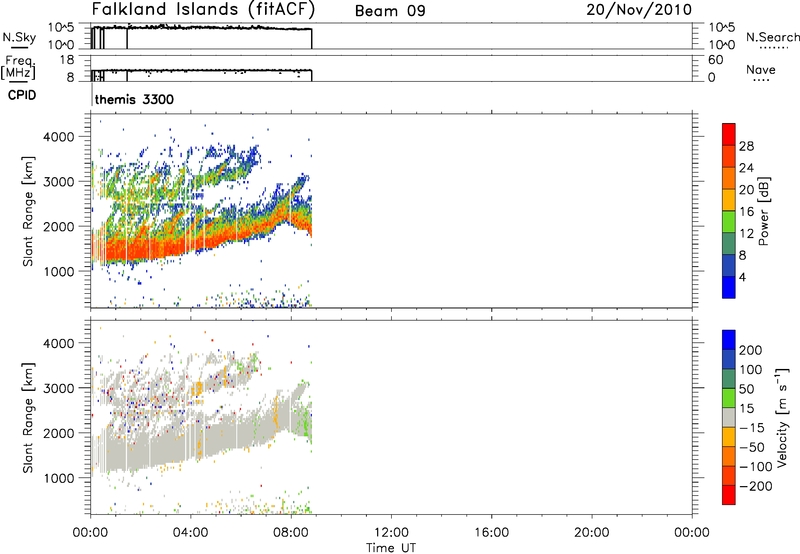800x554 pixels.
Task: Click the 'N.Search' legend label
Action: click(x=773, y=37)
